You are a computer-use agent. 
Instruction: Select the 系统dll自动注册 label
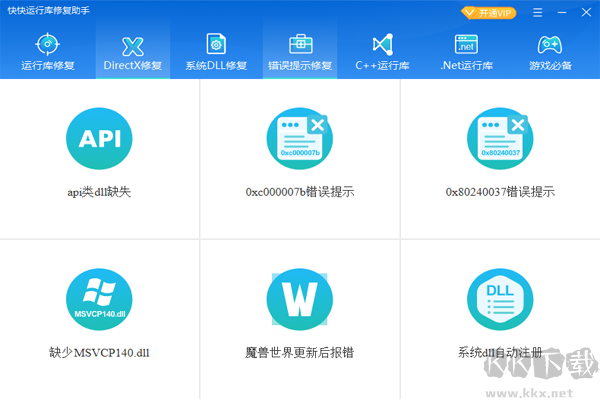[x=500, y=353]
